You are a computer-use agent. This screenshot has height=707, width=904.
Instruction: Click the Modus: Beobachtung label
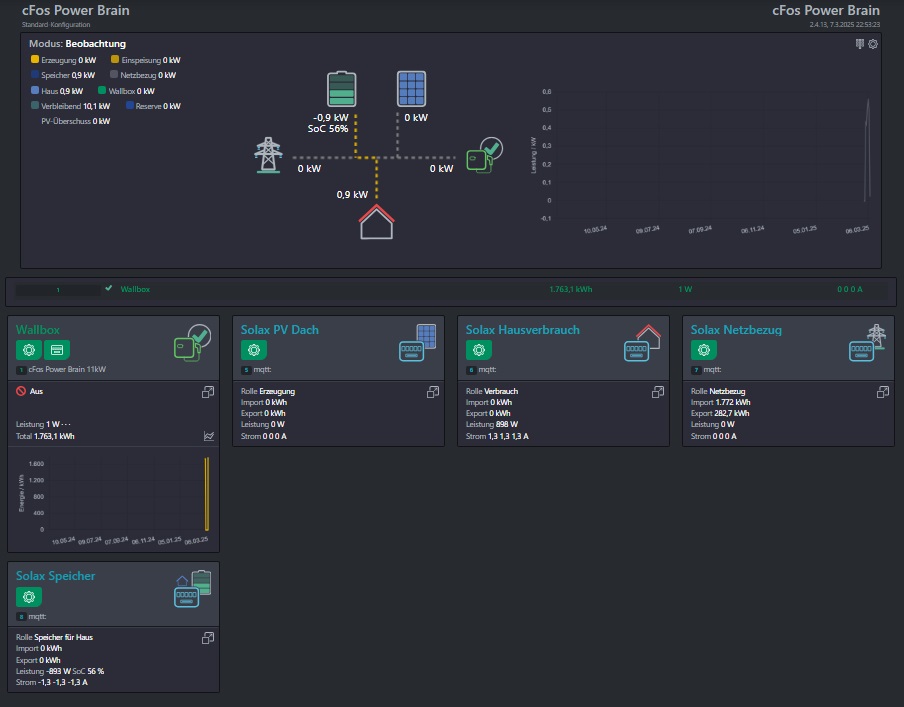click(77, 44)
